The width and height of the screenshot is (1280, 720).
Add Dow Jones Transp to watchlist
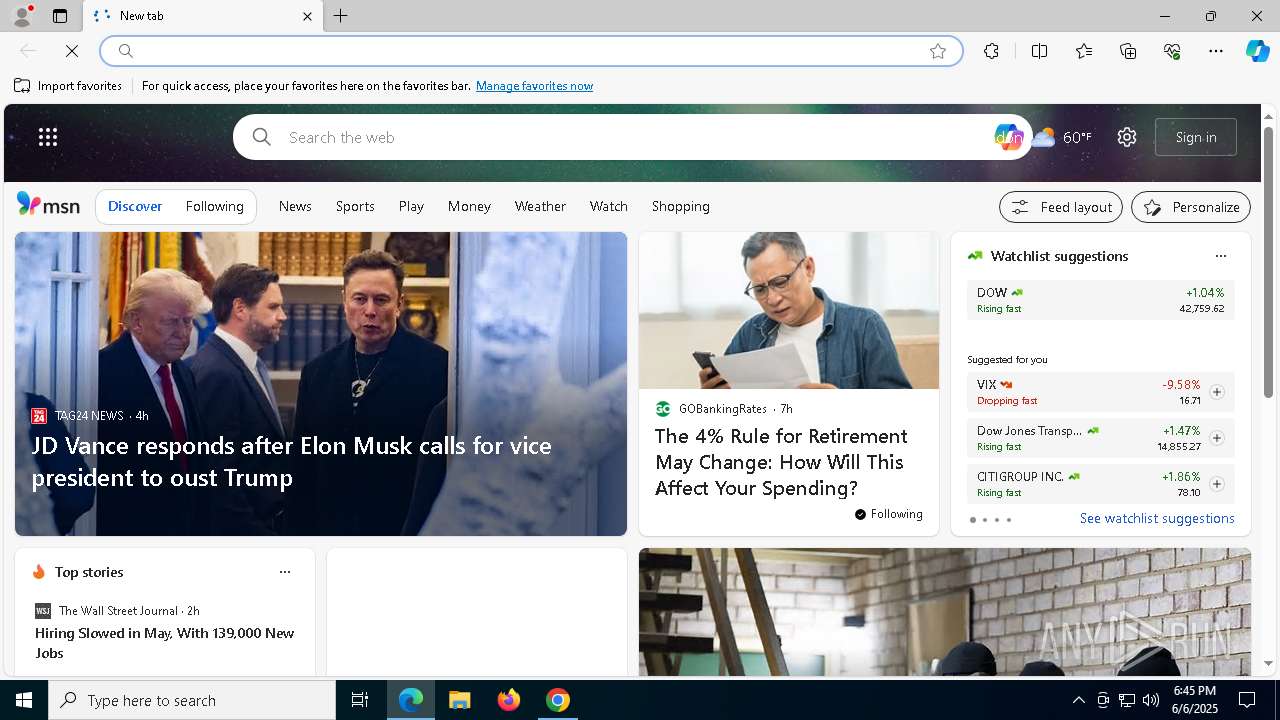[x=1216, y=438]
